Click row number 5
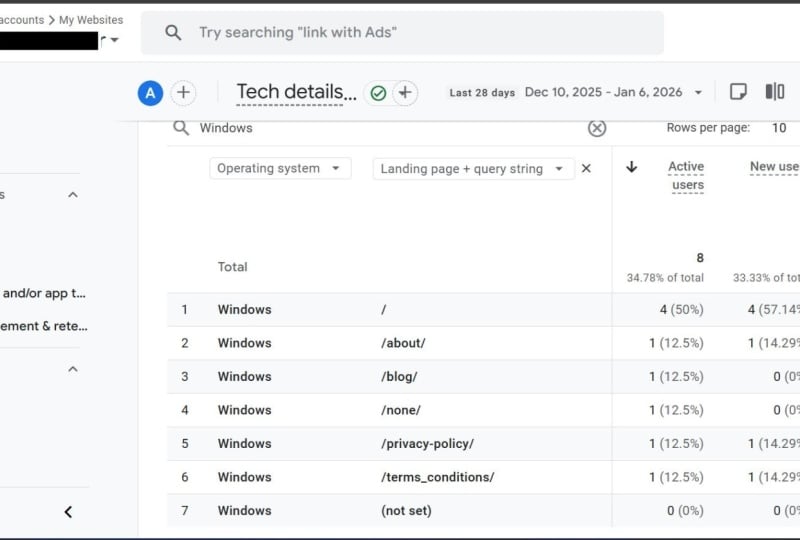Screen dimensions: 800x540 [x=185, y=444]
